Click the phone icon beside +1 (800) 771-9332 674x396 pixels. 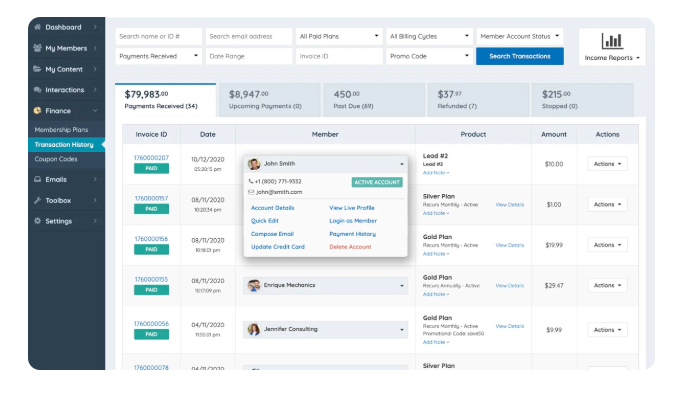click(x=251, y=181)
